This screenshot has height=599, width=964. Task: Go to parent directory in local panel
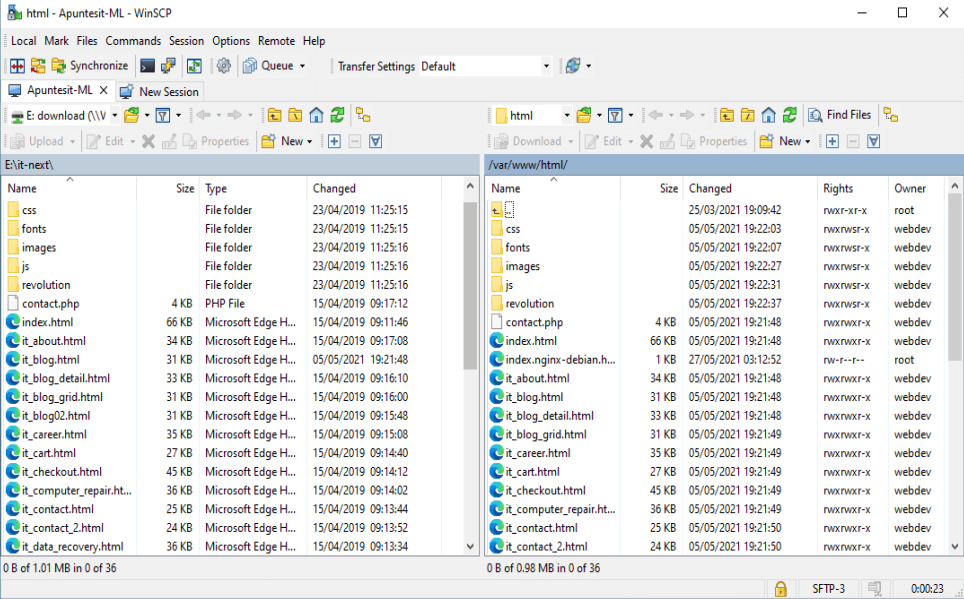click(274, 115)
